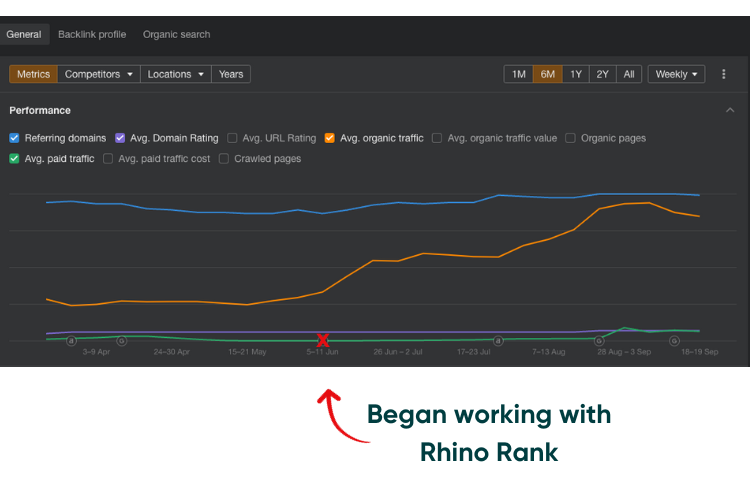Set the time range to 6M
This screenshot has width=750, height=500.
tap(547, 74)
